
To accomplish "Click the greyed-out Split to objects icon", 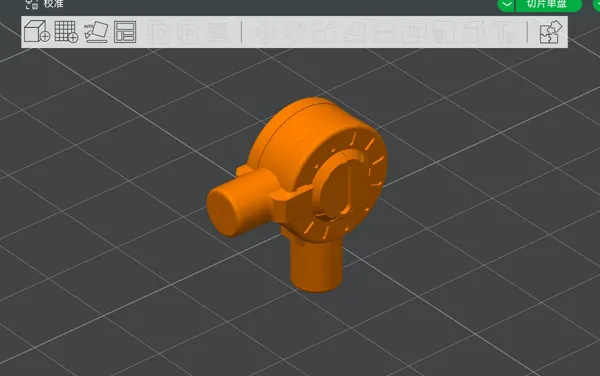I will (159, 32).
